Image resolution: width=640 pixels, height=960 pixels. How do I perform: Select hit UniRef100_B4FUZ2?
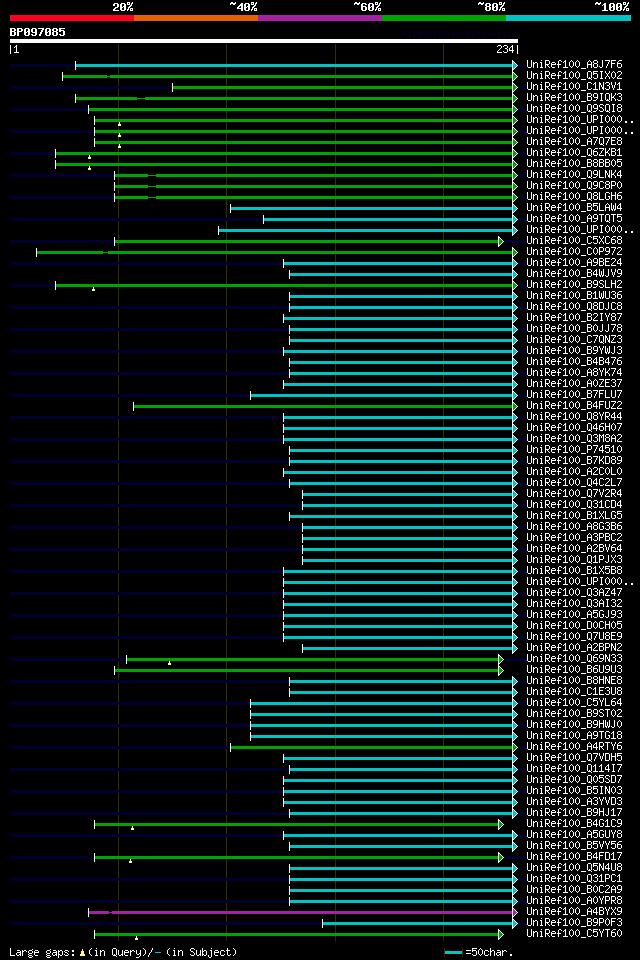[574, 406]
